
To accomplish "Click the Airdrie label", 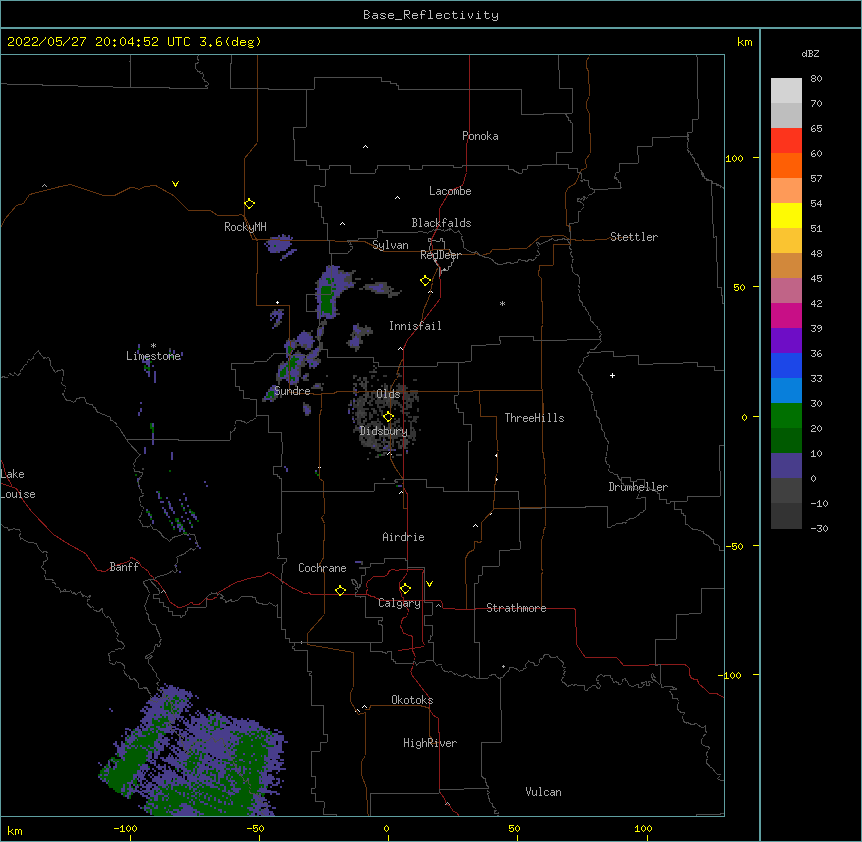I will 403,537.
